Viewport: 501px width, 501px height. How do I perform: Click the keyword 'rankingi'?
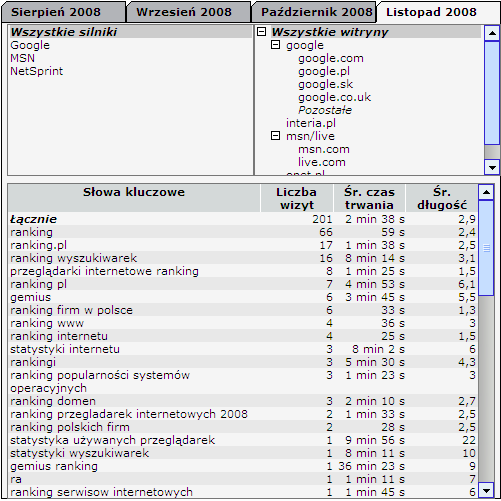[33, 362]
